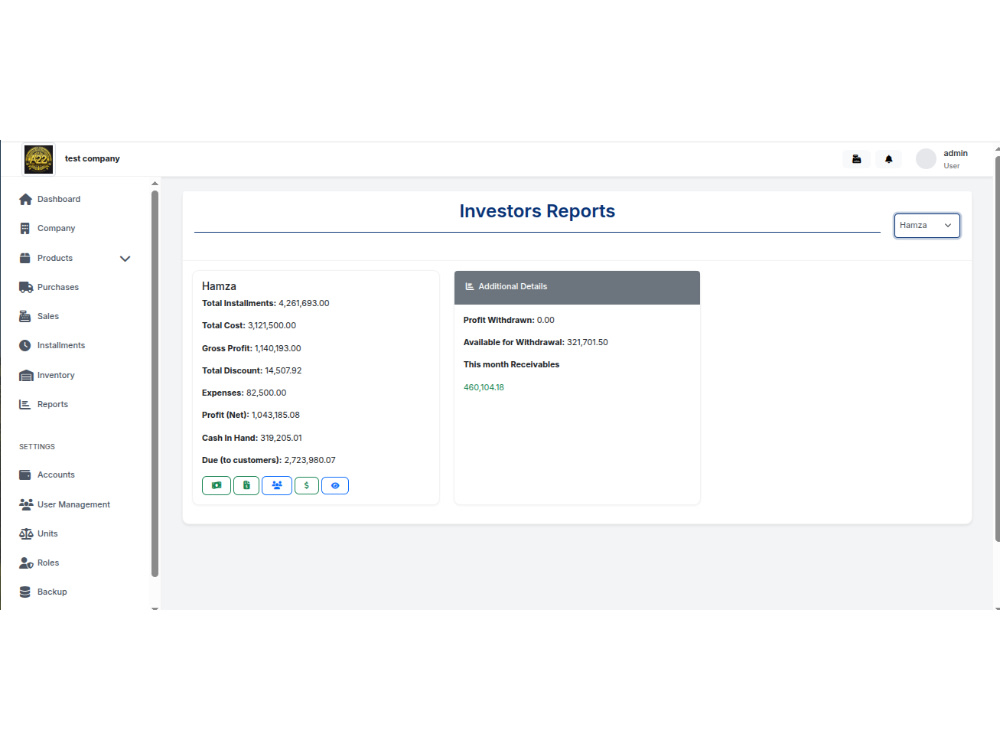Click the Dashboard home icon

pos(26,200)
